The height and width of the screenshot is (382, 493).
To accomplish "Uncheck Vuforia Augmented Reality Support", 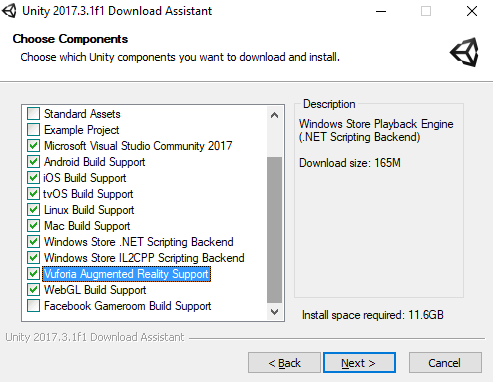I will click(x=33, y=274).
